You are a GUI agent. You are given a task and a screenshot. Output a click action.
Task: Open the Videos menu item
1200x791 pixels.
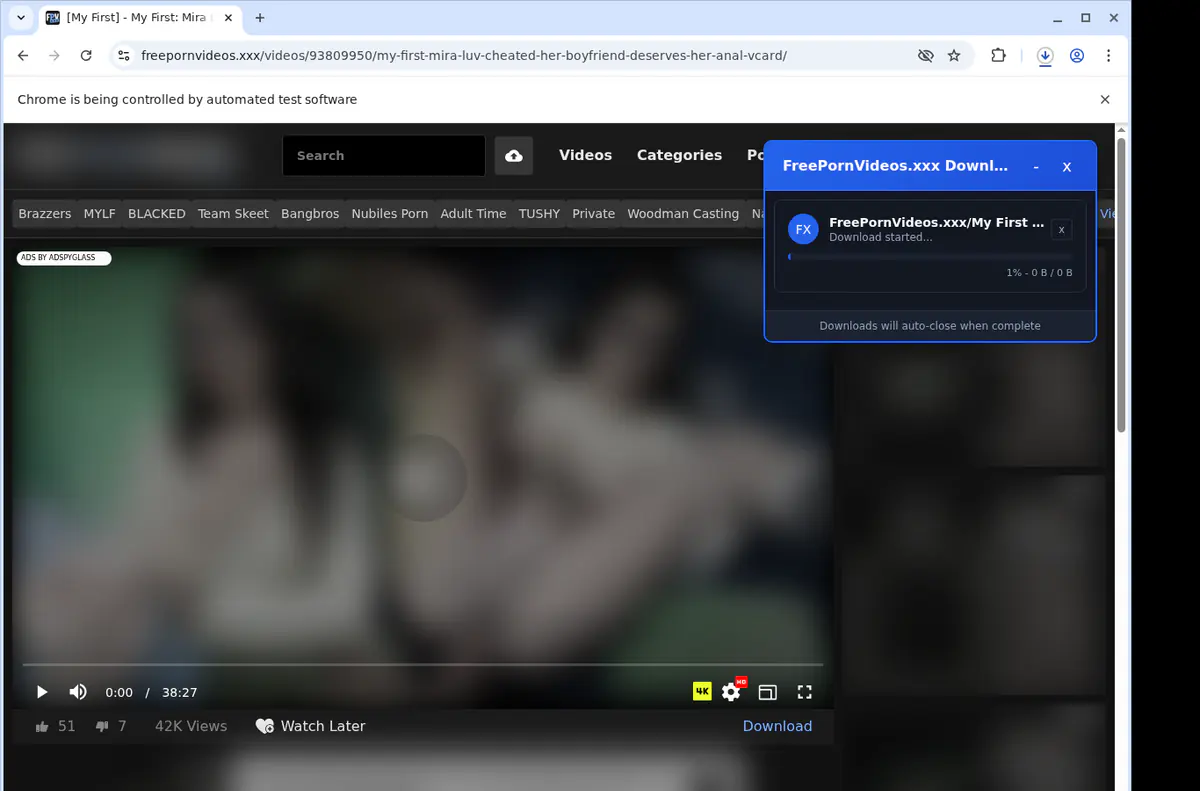585,155
